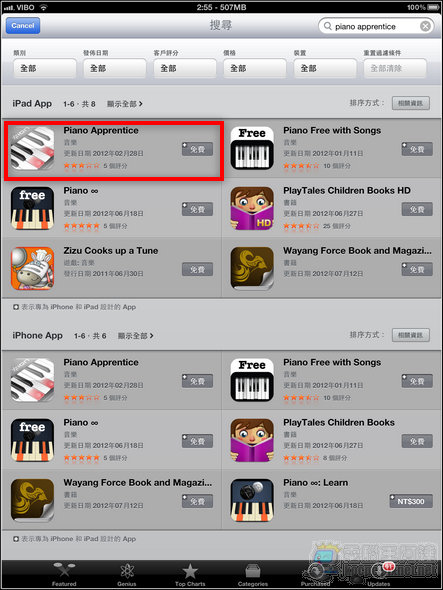Open Wayang Force iPad app icon
Viewport: 443px width, 590px height.
coord(252,269)
